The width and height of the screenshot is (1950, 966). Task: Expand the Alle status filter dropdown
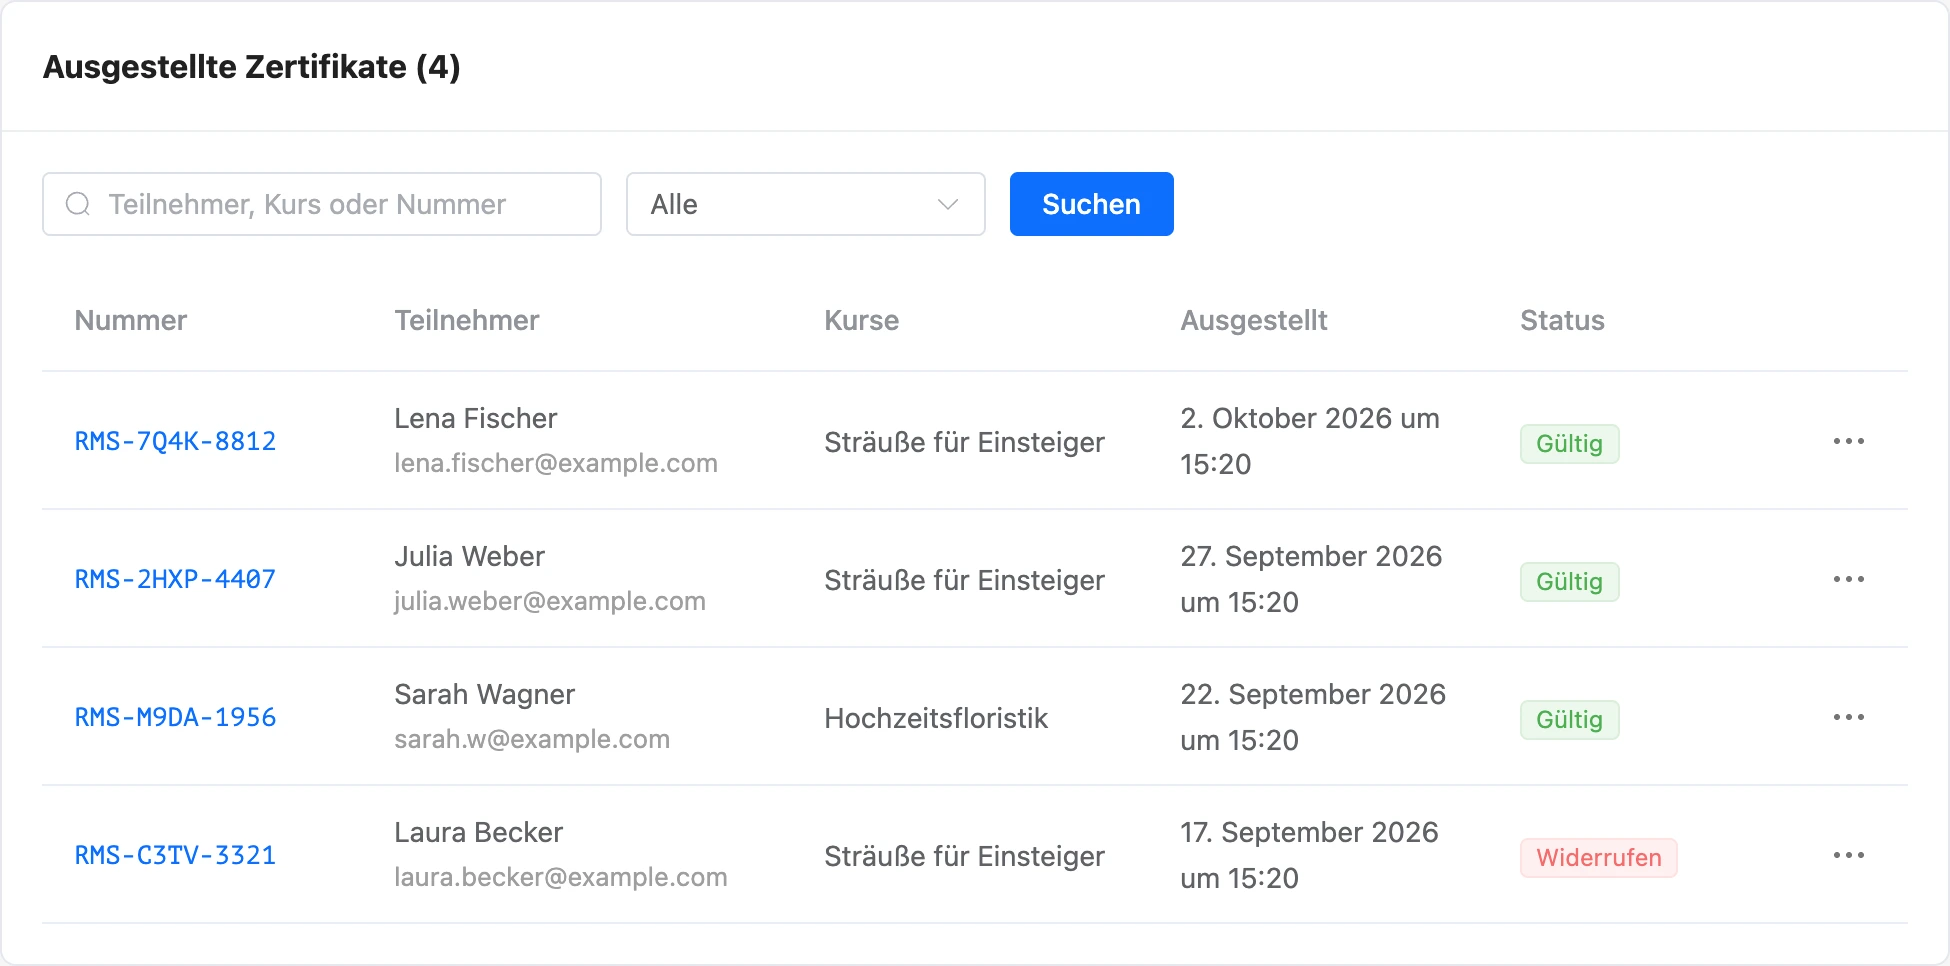805,204
